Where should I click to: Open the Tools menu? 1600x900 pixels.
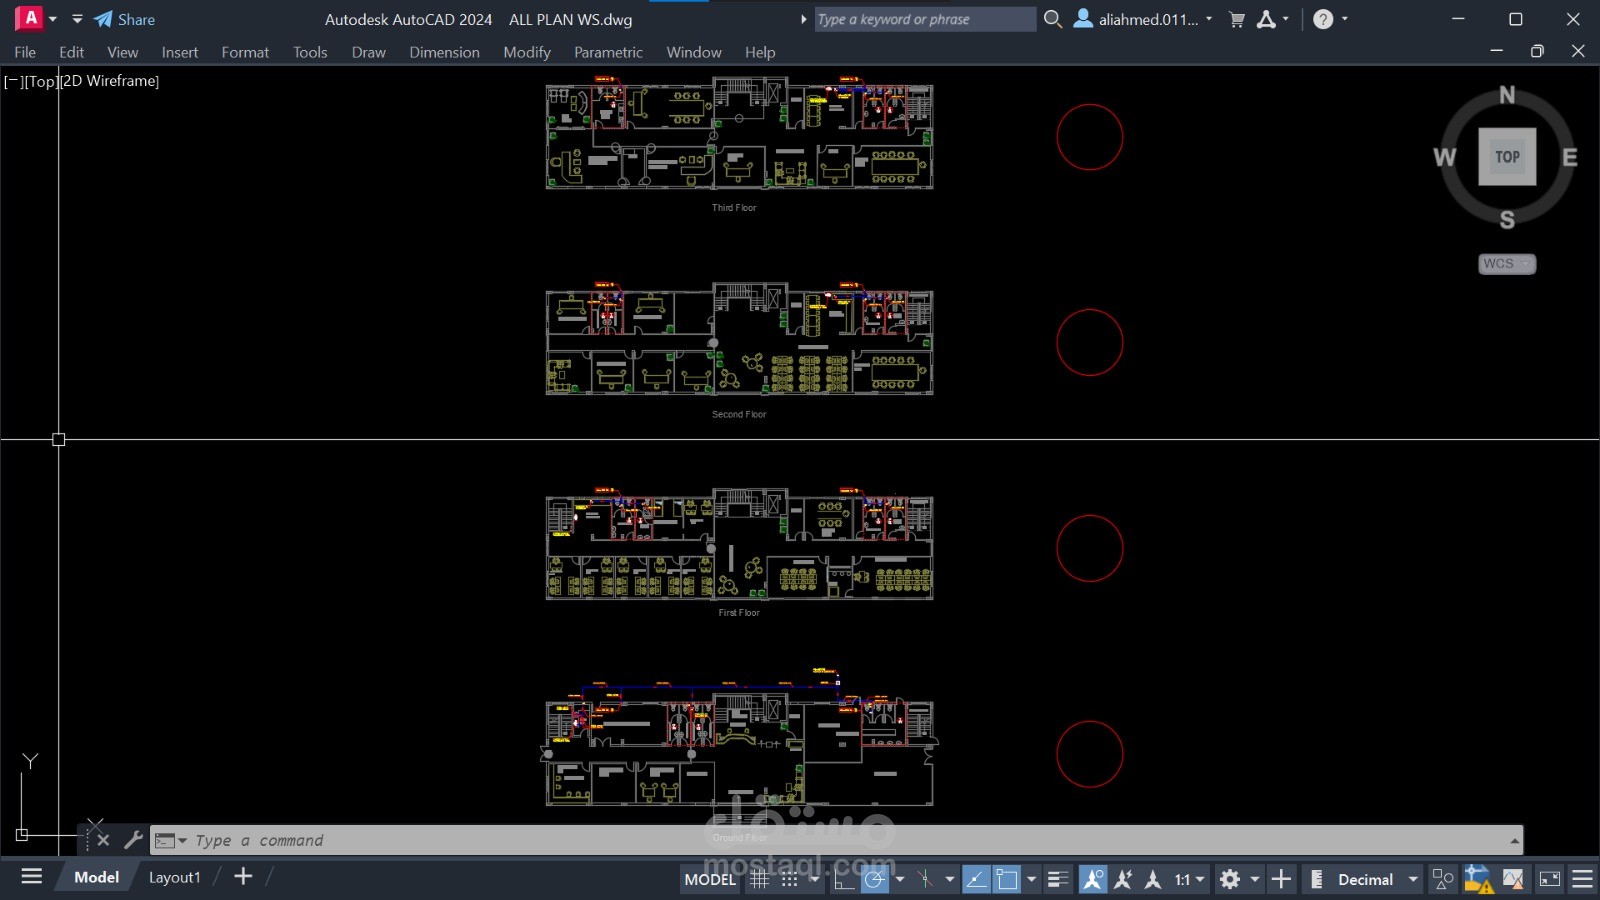(310, 52)
